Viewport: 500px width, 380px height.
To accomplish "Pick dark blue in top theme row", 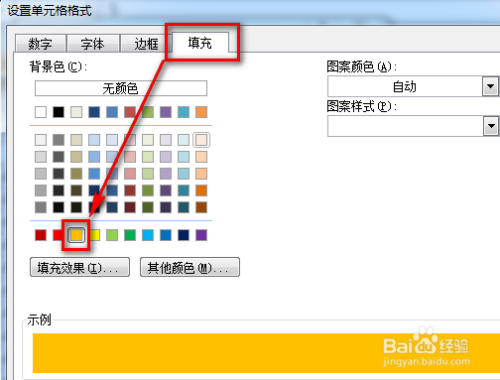I will point(94,112).
